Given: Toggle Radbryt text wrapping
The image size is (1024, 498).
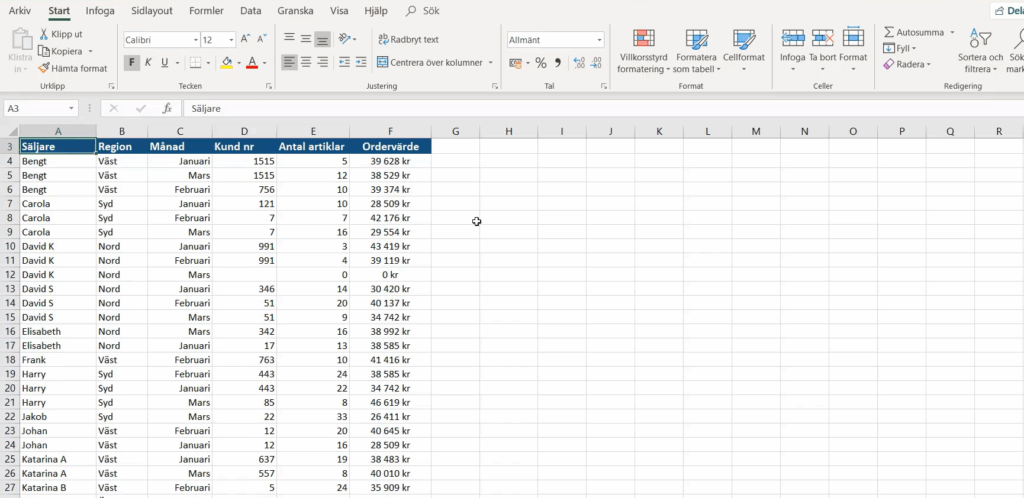Looking at the screenshot, I should (x=408, y=40).
